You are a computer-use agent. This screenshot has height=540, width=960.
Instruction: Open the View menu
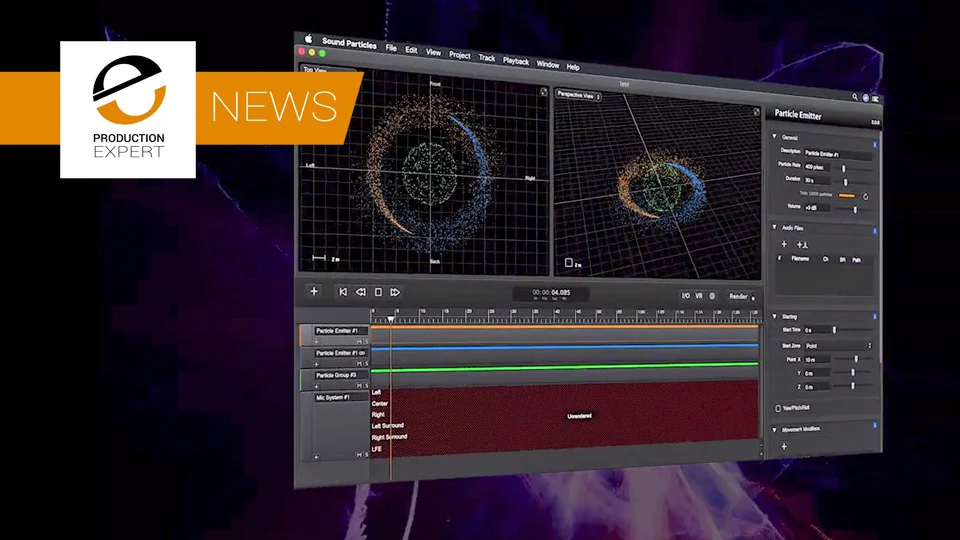point(433,53)
